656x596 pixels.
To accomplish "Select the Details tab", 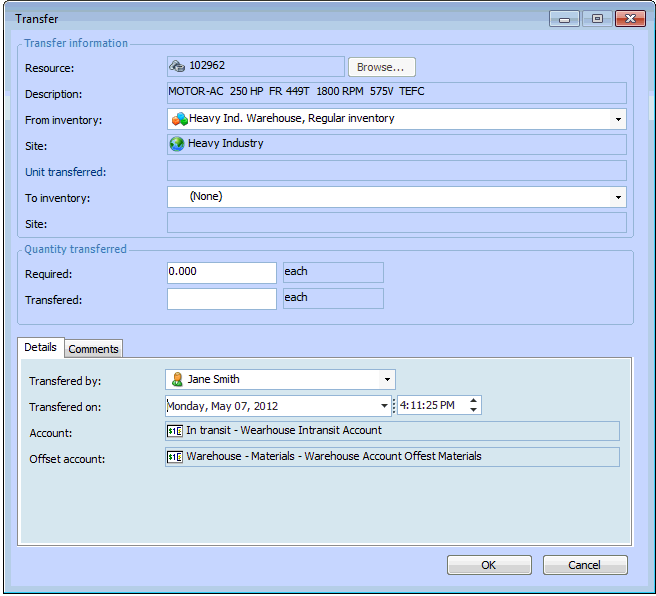I will 40,347.
